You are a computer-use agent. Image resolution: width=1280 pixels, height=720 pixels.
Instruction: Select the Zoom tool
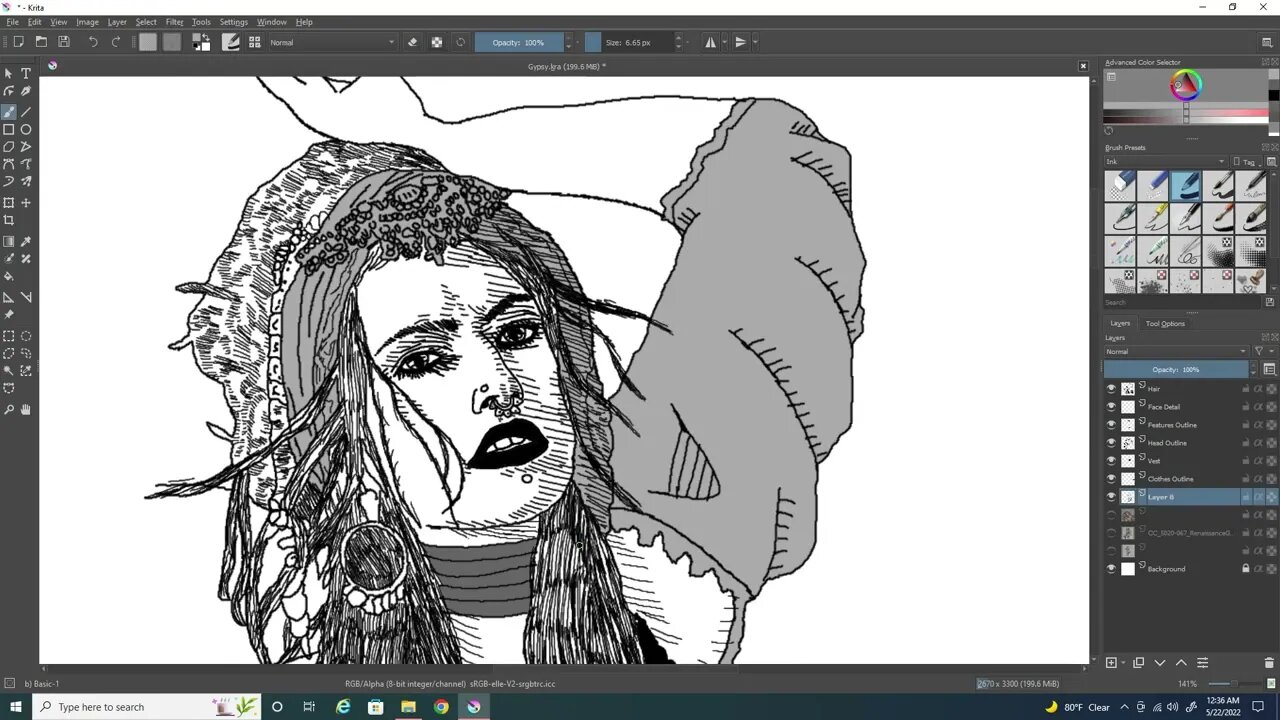point(9,409)
